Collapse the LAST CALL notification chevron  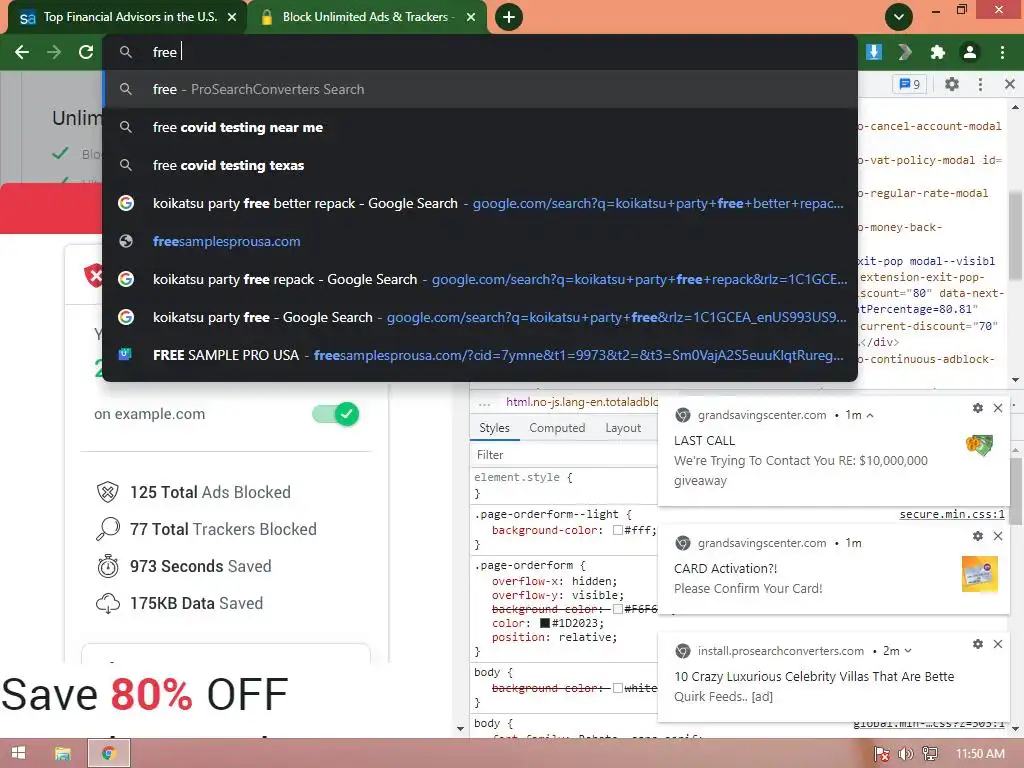click(x=870, y=415)
